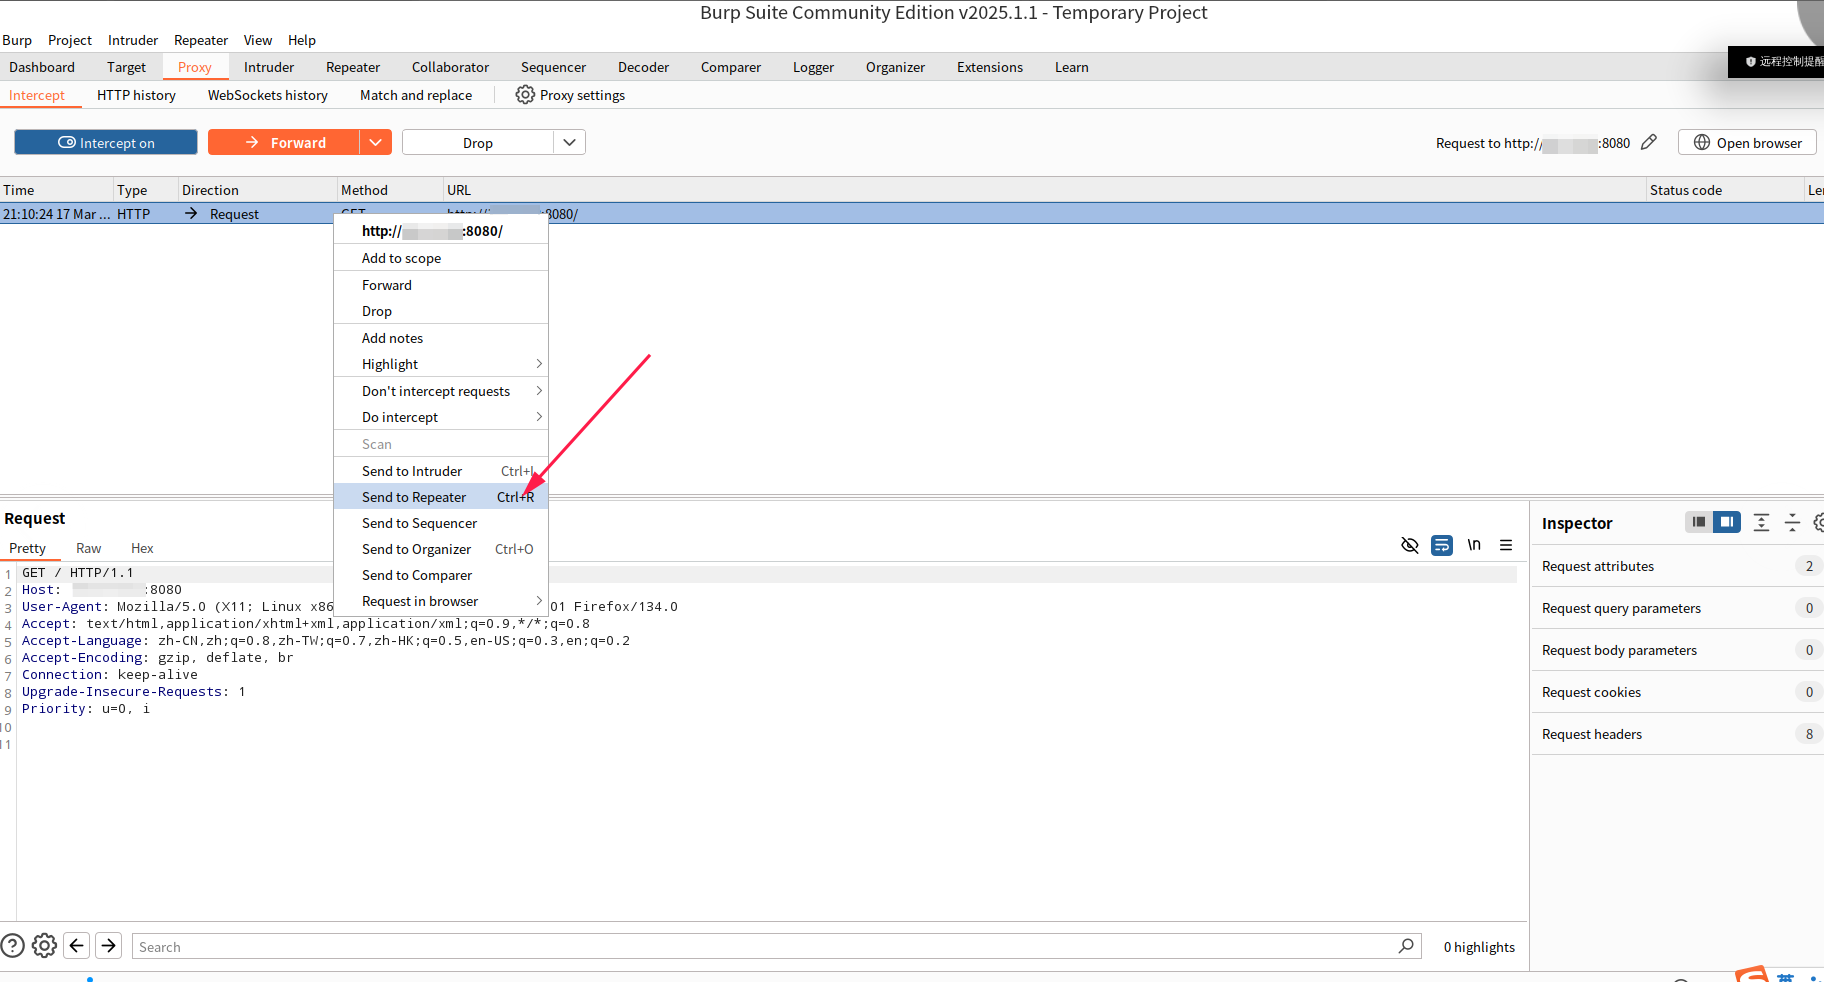Hide non-essential headers via crossed-eye icon
The width and height of the screenshot is (1824, 982).
[1410, 545]
